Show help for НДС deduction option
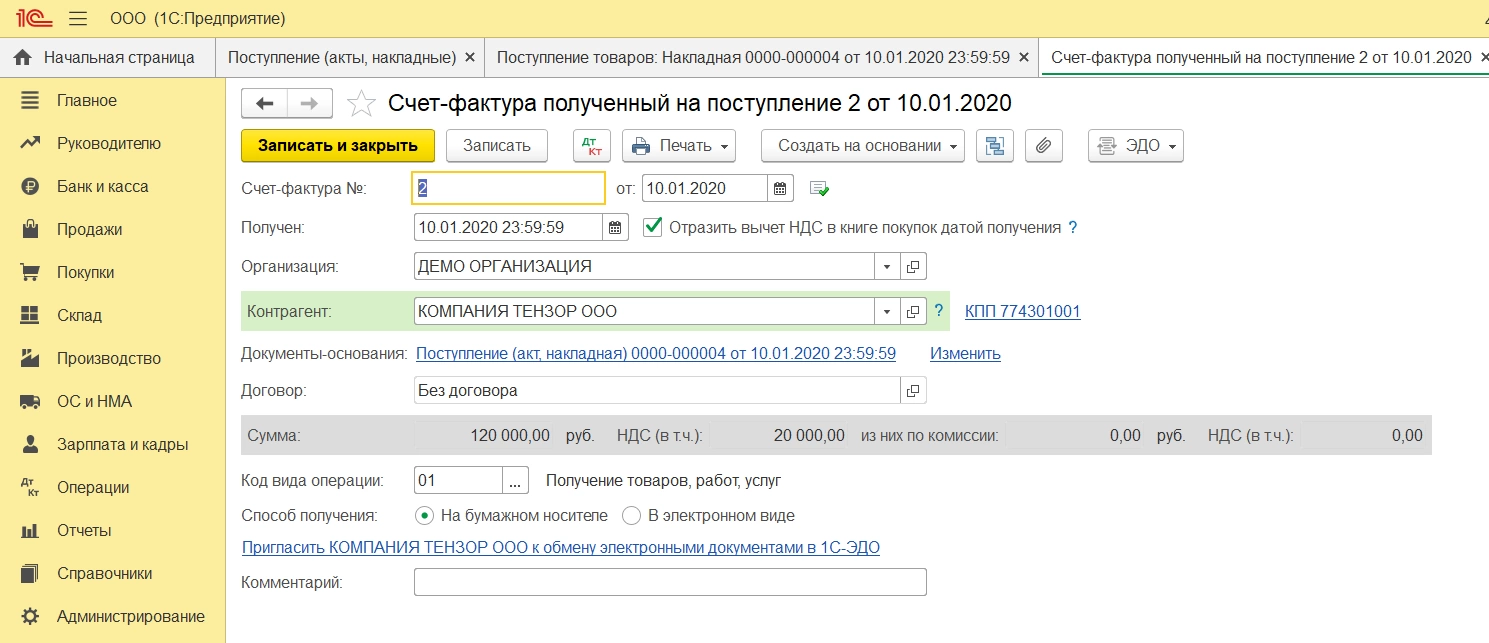The height and width of the screenshot is (643, 1489). (1073, 227)
